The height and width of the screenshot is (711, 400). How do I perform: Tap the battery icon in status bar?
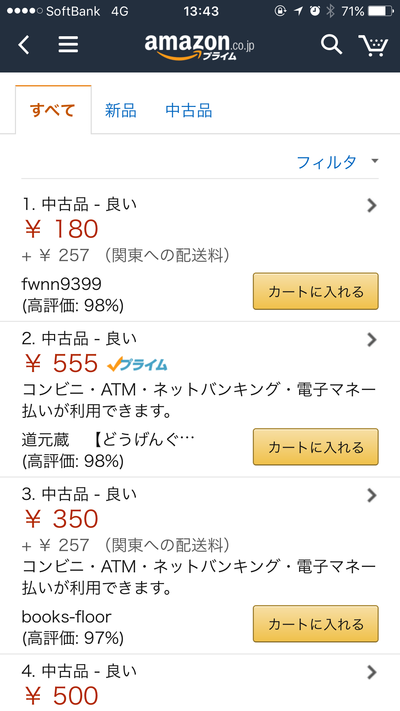point(381,11)
